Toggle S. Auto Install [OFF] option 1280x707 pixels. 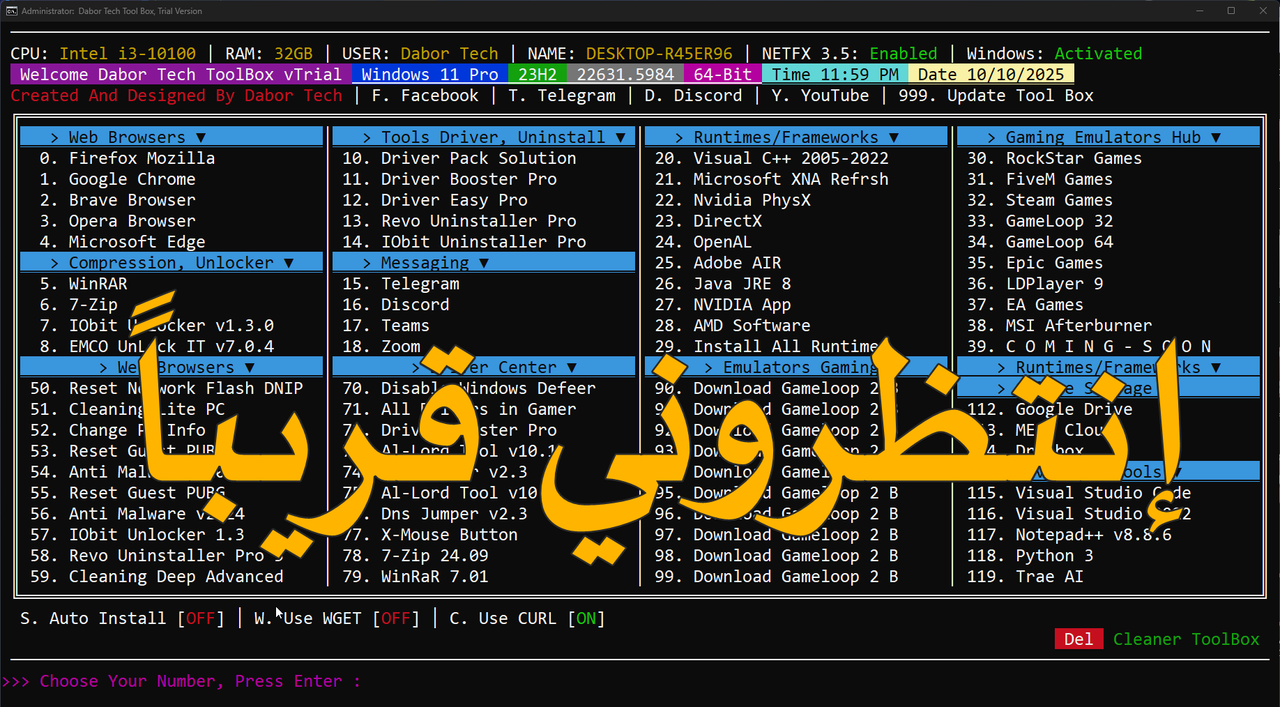(123, 618)
